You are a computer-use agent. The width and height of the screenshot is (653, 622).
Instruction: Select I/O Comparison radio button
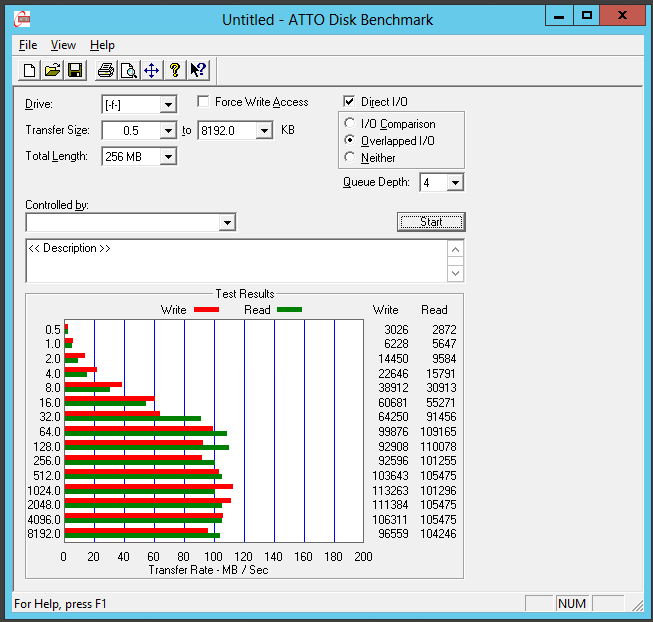pyautogui.click(x=350, y=123)
